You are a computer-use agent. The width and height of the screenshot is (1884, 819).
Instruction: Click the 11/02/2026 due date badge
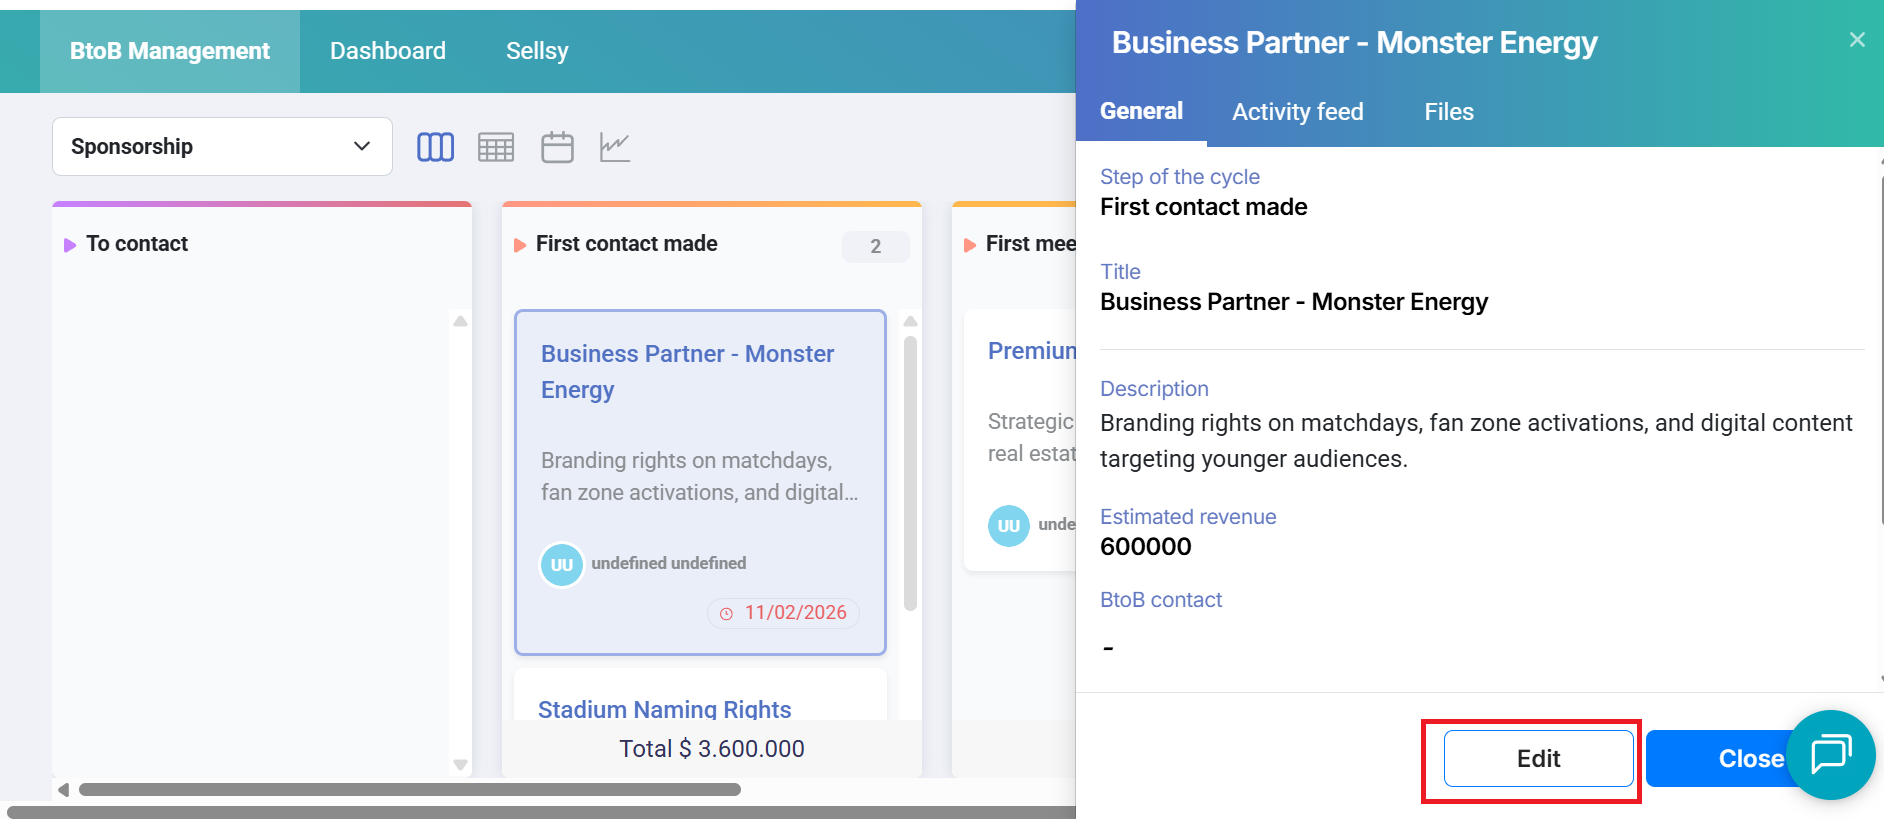784,613
